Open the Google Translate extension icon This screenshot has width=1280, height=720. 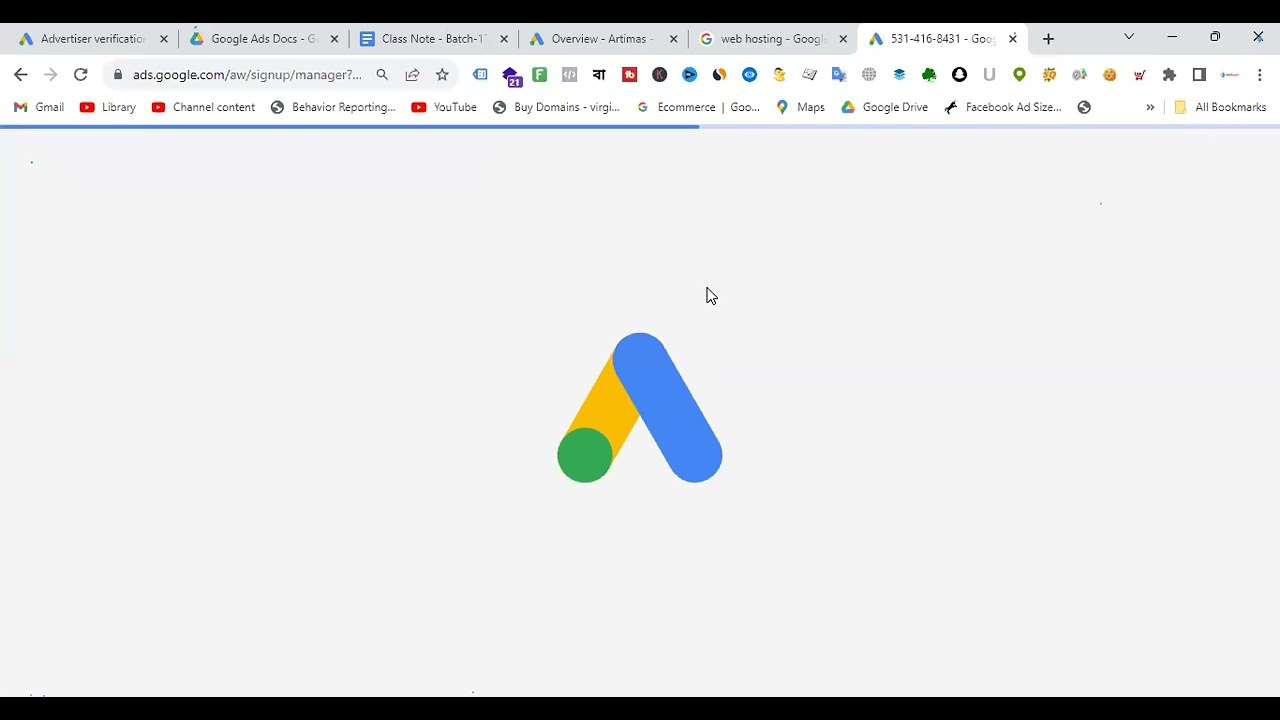point(839,75)
